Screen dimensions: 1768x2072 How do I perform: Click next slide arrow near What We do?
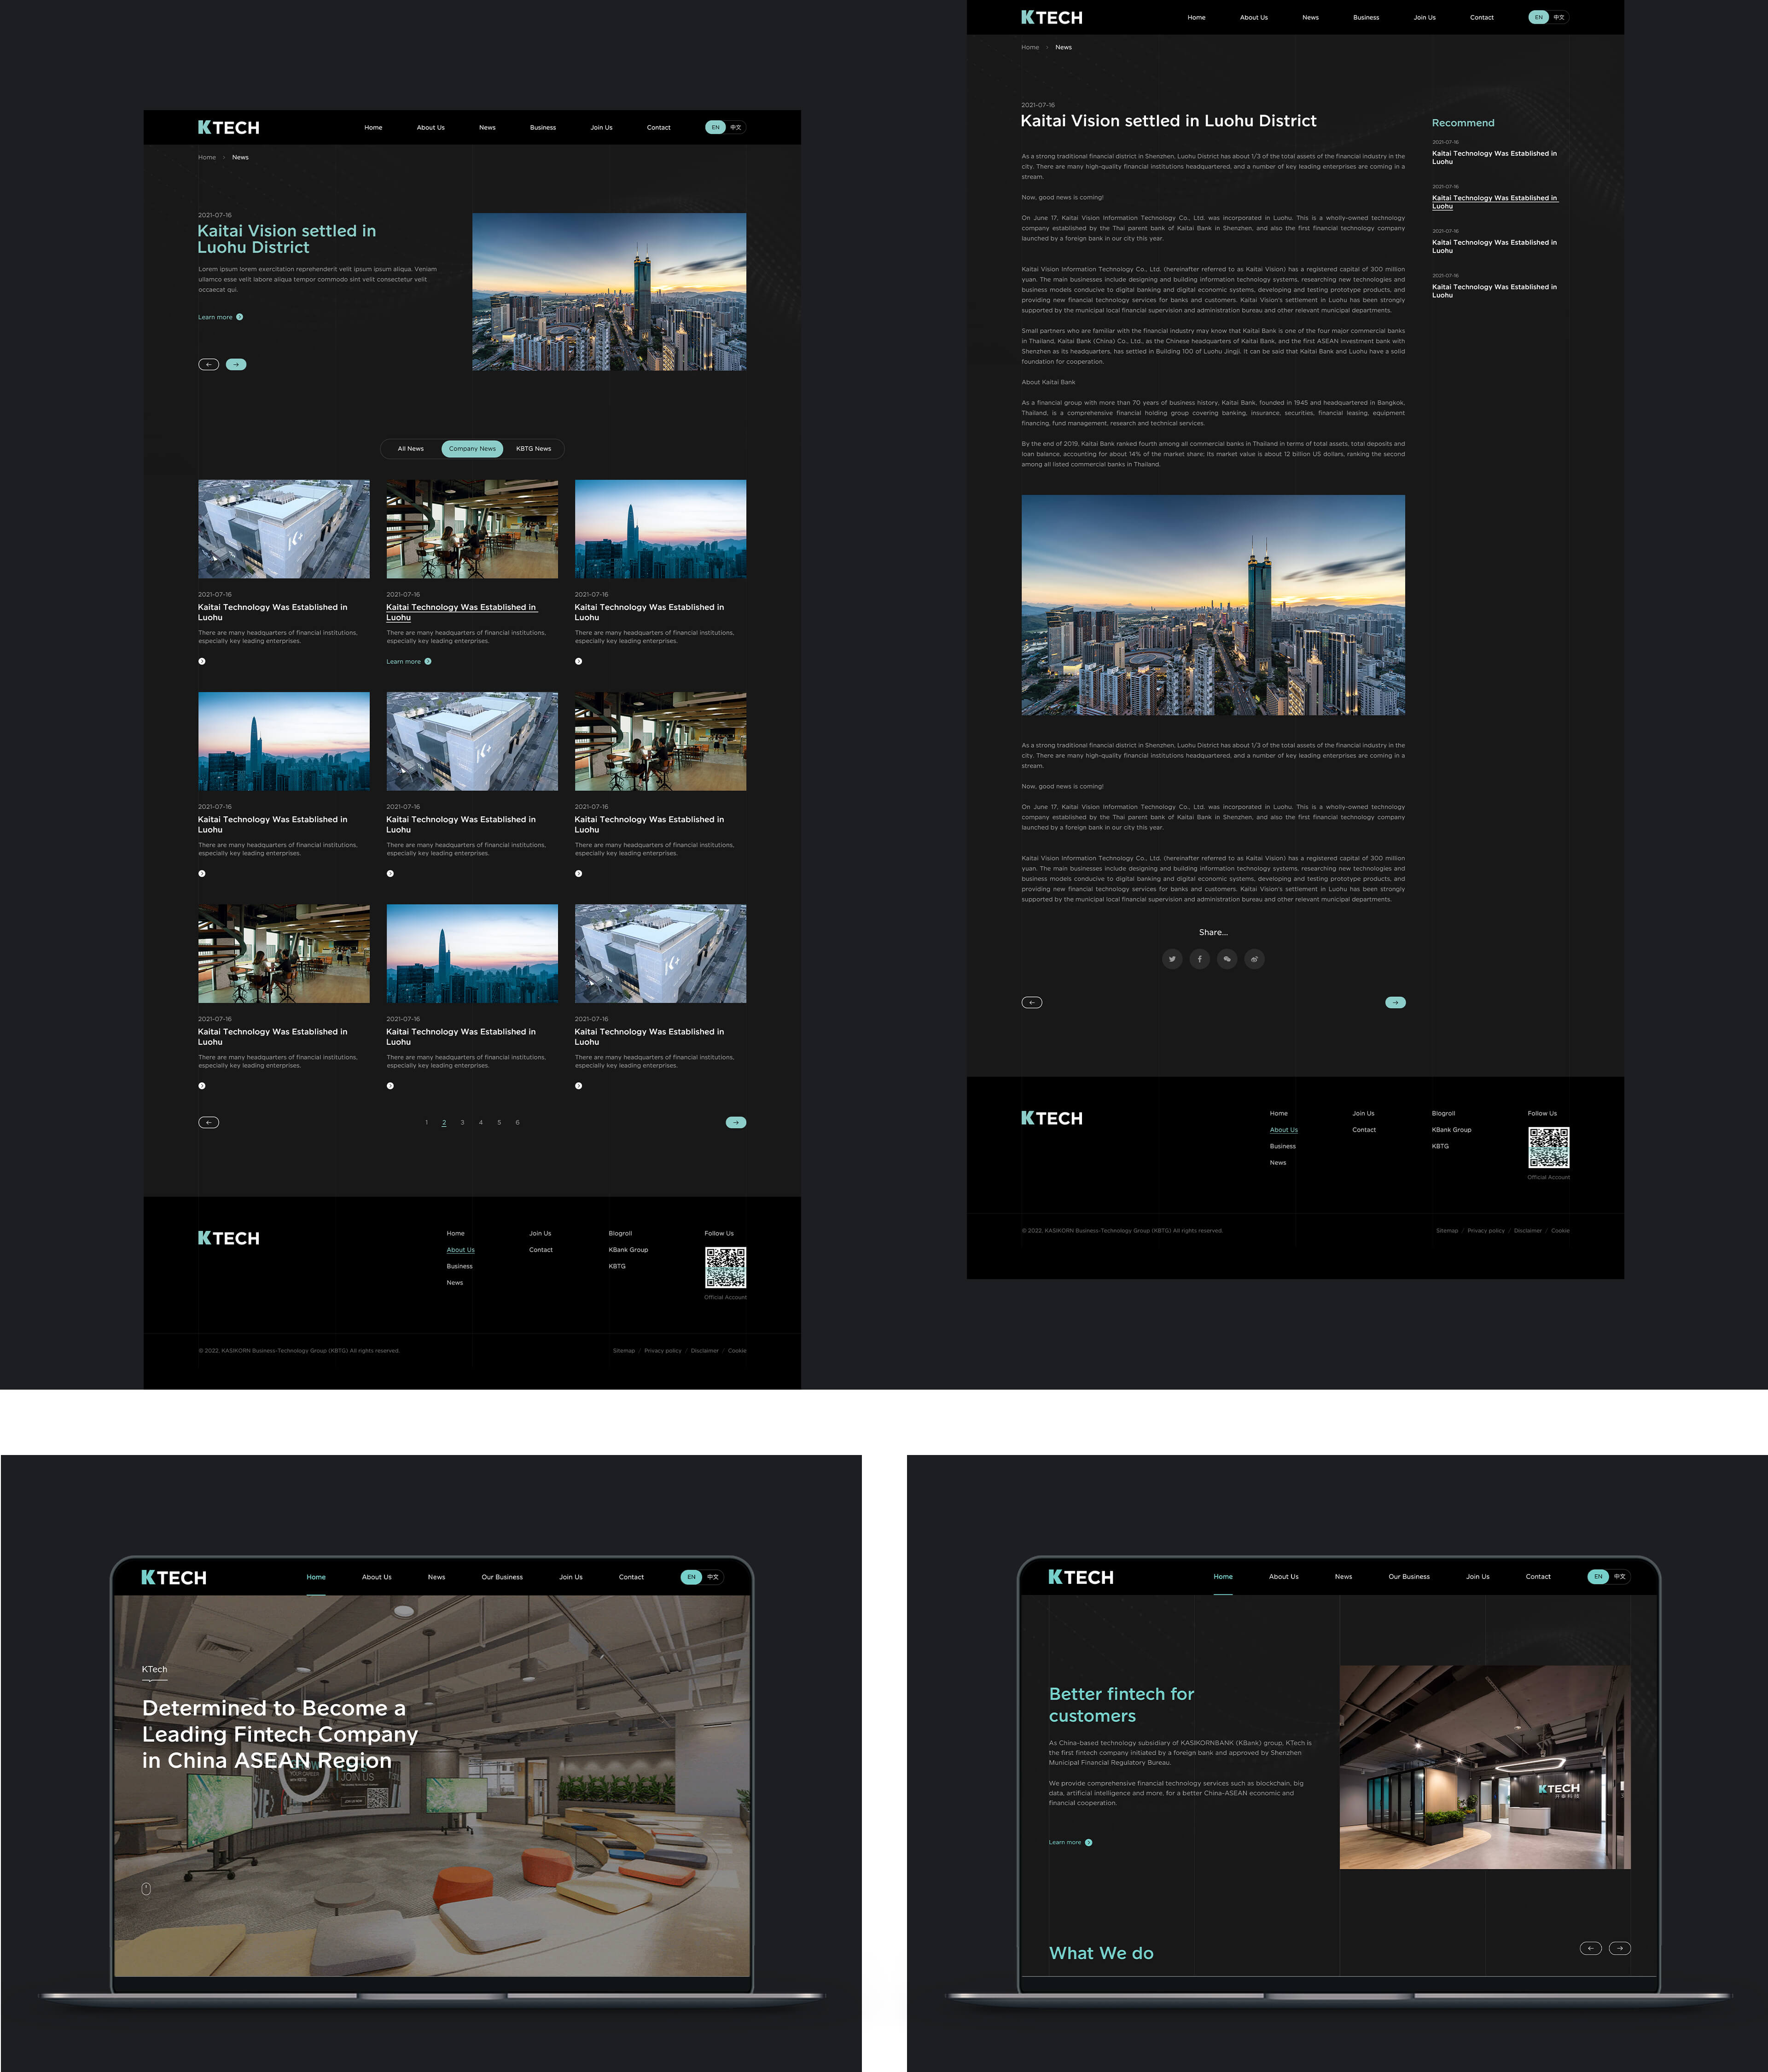(x=1619, y=1948)
